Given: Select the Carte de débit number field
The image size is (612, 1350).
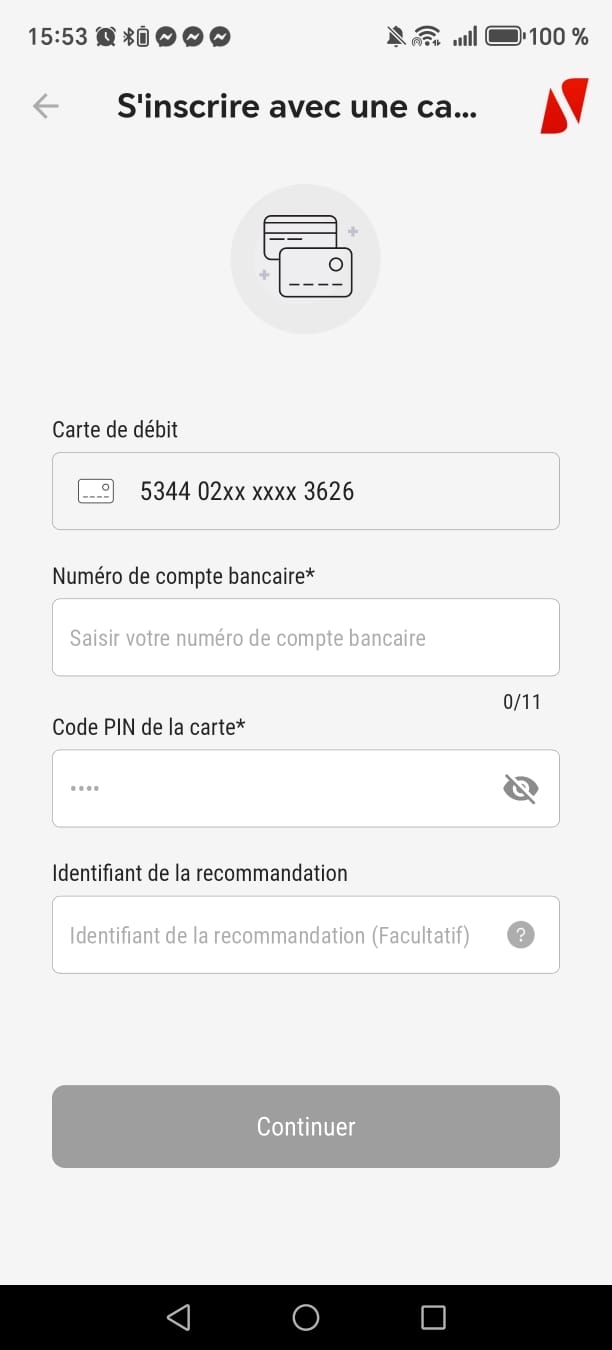Looking at the screenshot, I should (306, 491).
